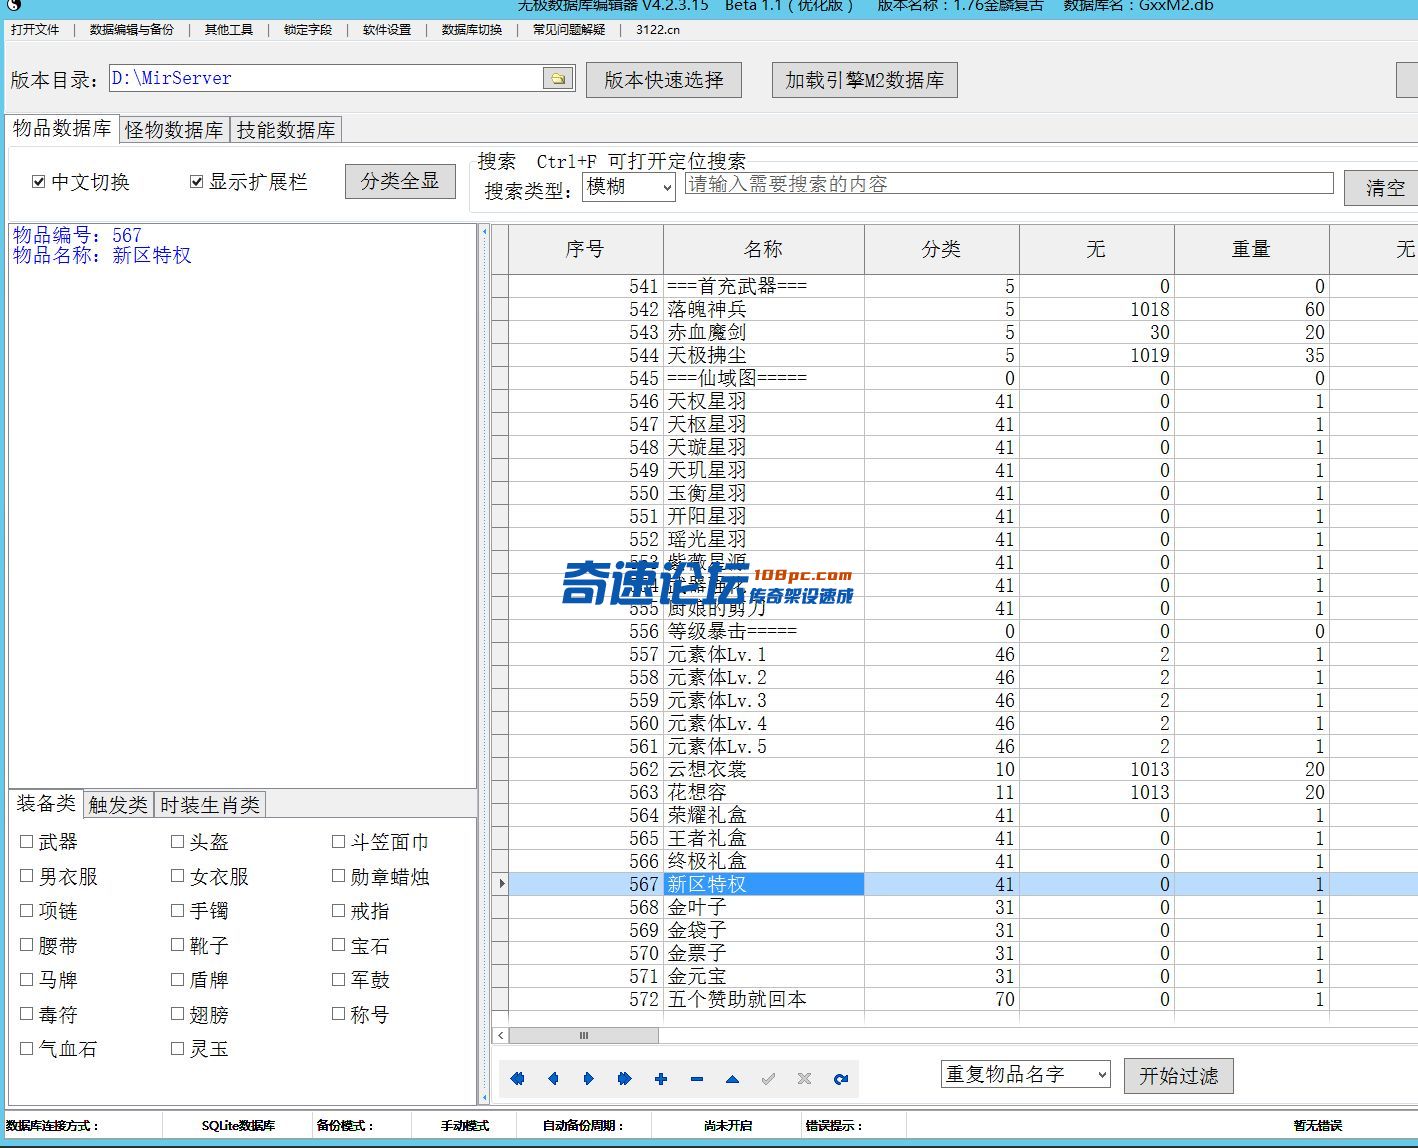Click the 重量 column header
This screenshot has height=1148, width=1418.
pyautogui.click(x=1251, y=249)
